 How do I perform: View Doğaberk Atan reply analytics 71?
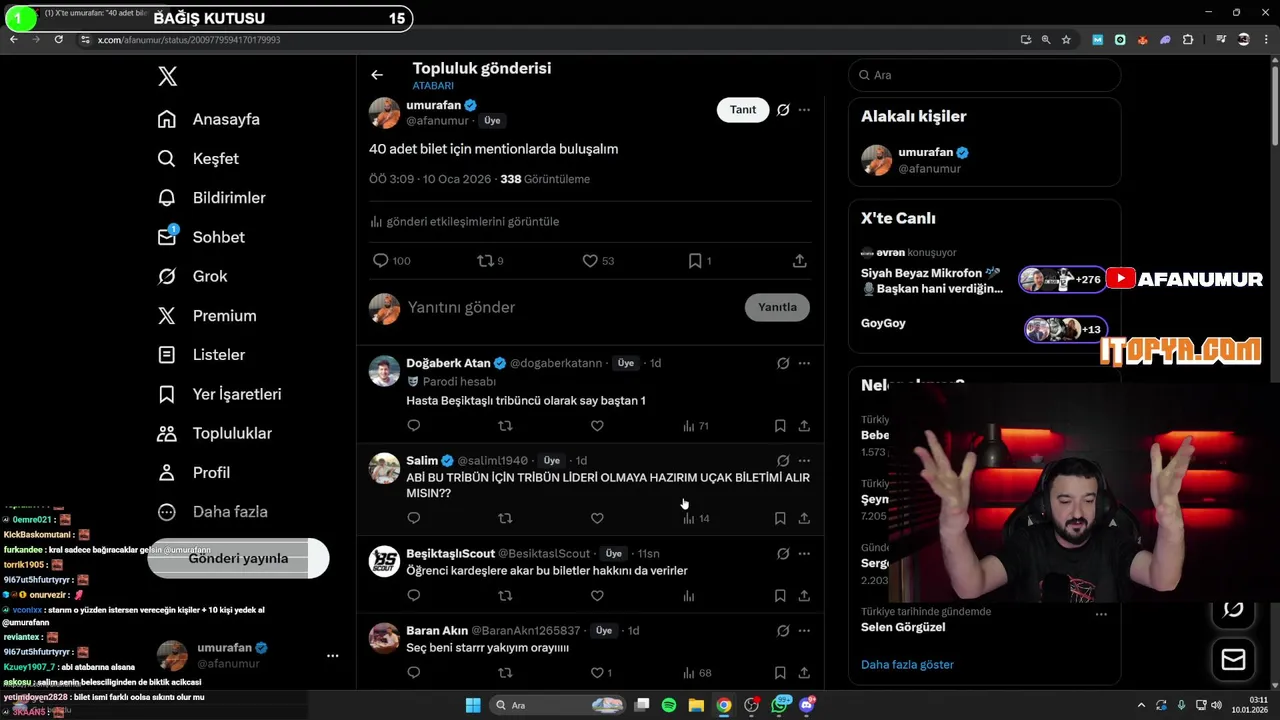pos(696,426)
